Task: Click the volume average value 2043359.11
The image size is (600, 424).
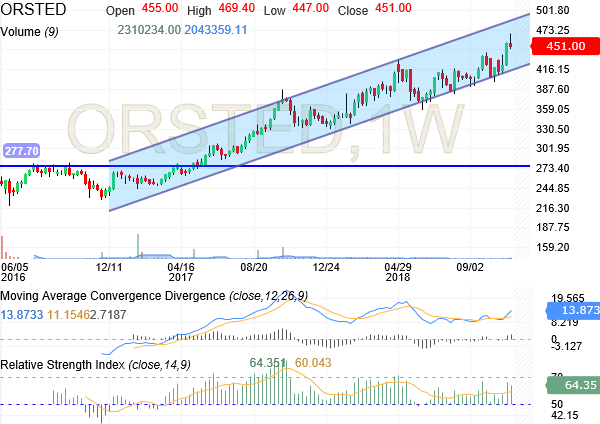Action: click(216, 29)
